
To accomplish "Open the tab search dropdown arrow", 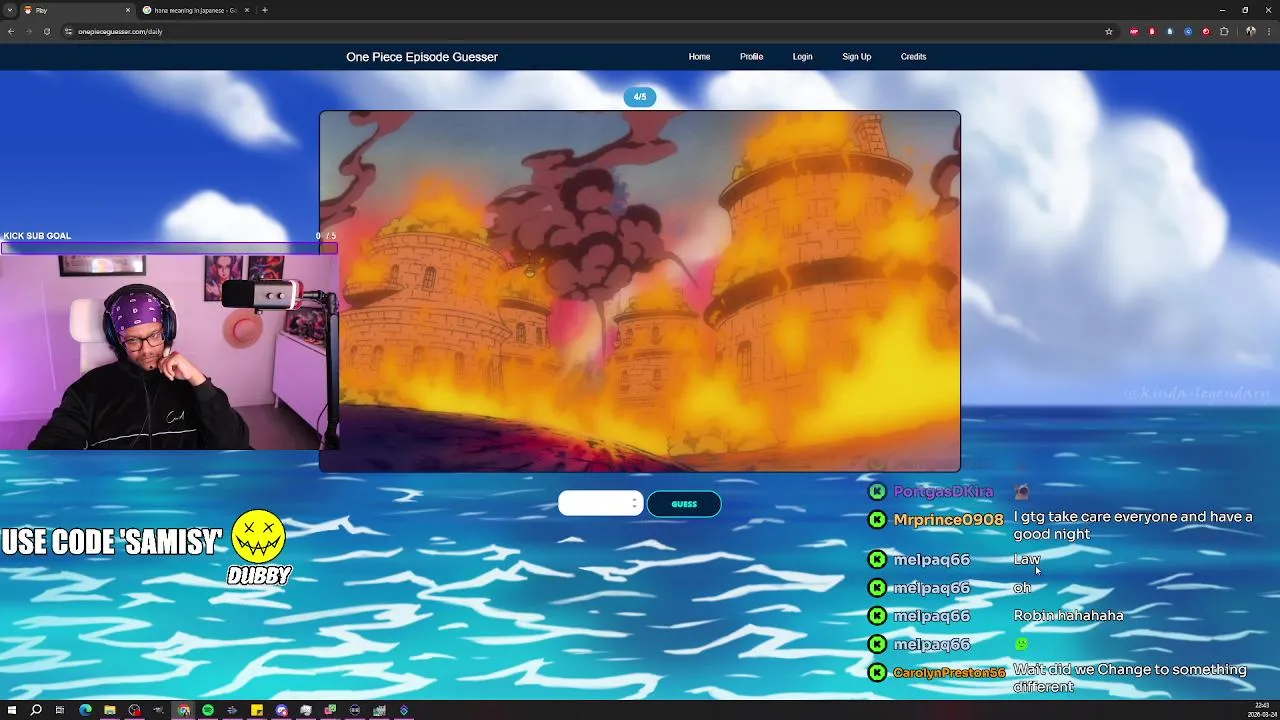I will click(10, 10).
